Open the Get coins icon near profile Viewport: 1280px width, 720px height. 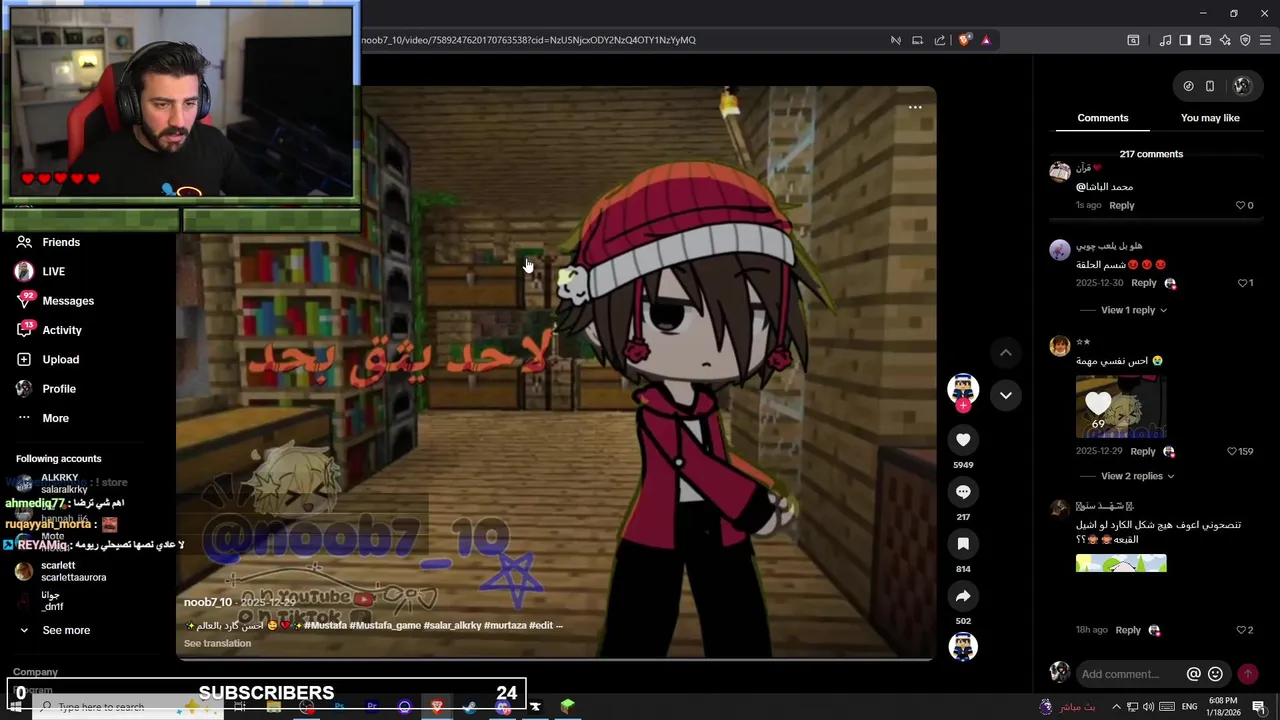1188,86
